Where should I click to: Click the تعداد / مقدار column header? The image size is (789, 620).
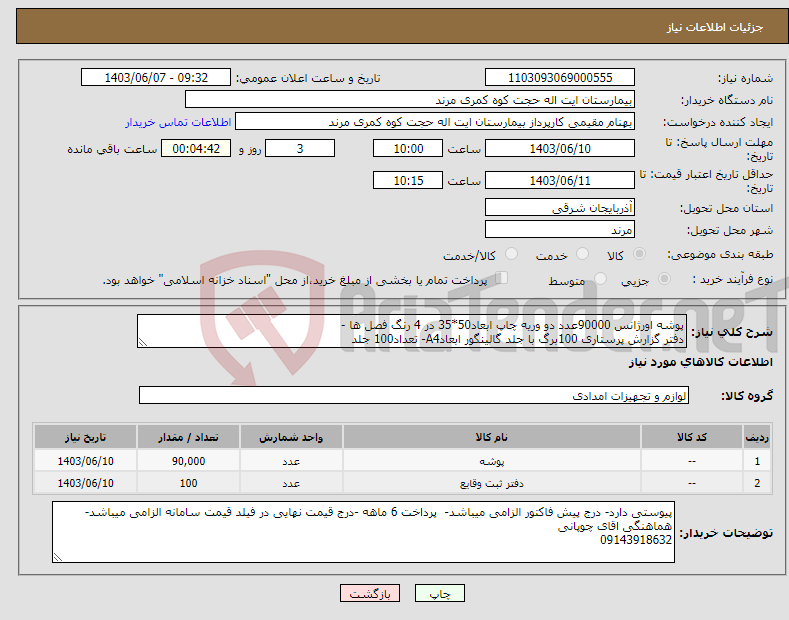coord(188,437)
